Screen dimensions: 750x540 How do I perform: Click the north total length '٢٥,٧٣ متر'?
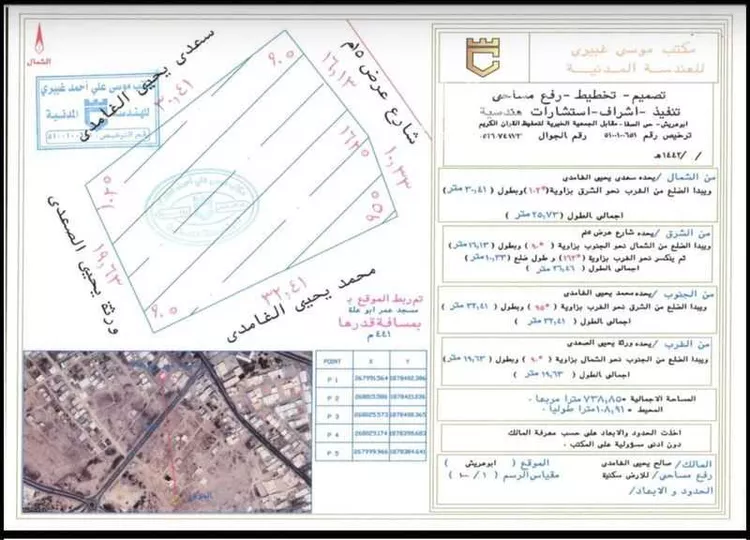pyautogui.click(x=536, y=215)
